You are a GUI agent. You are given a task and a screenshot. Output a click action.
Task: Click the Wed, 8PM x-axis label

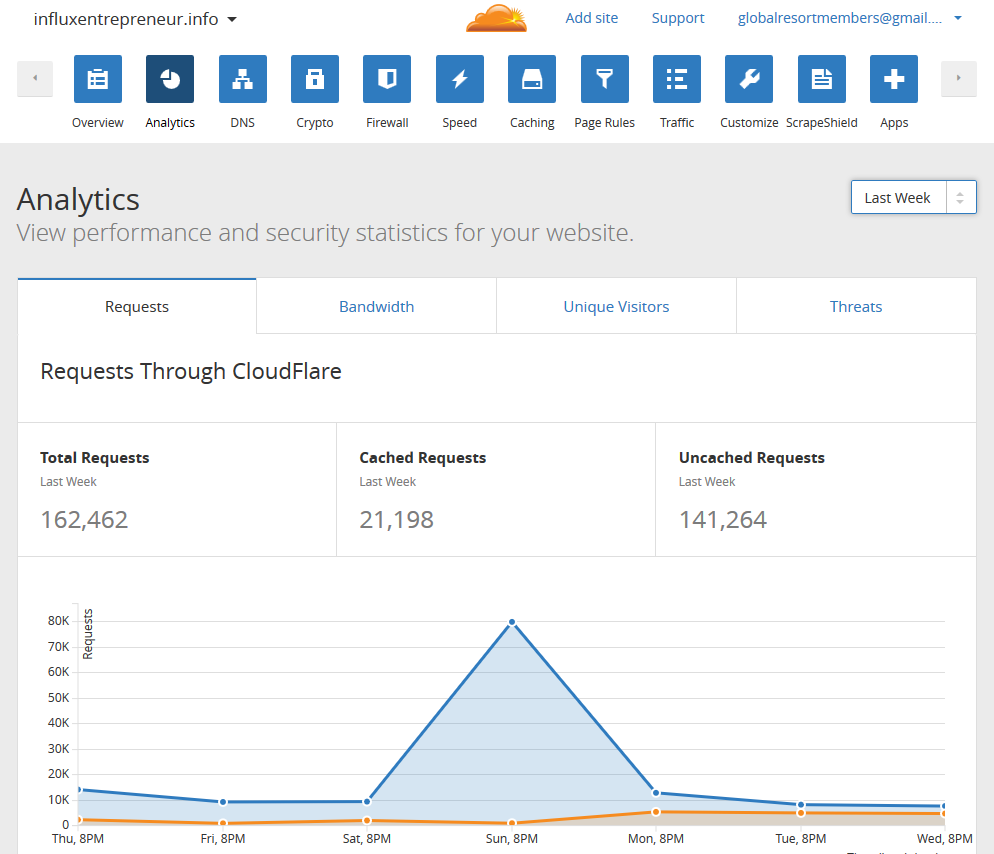point(945,838)
